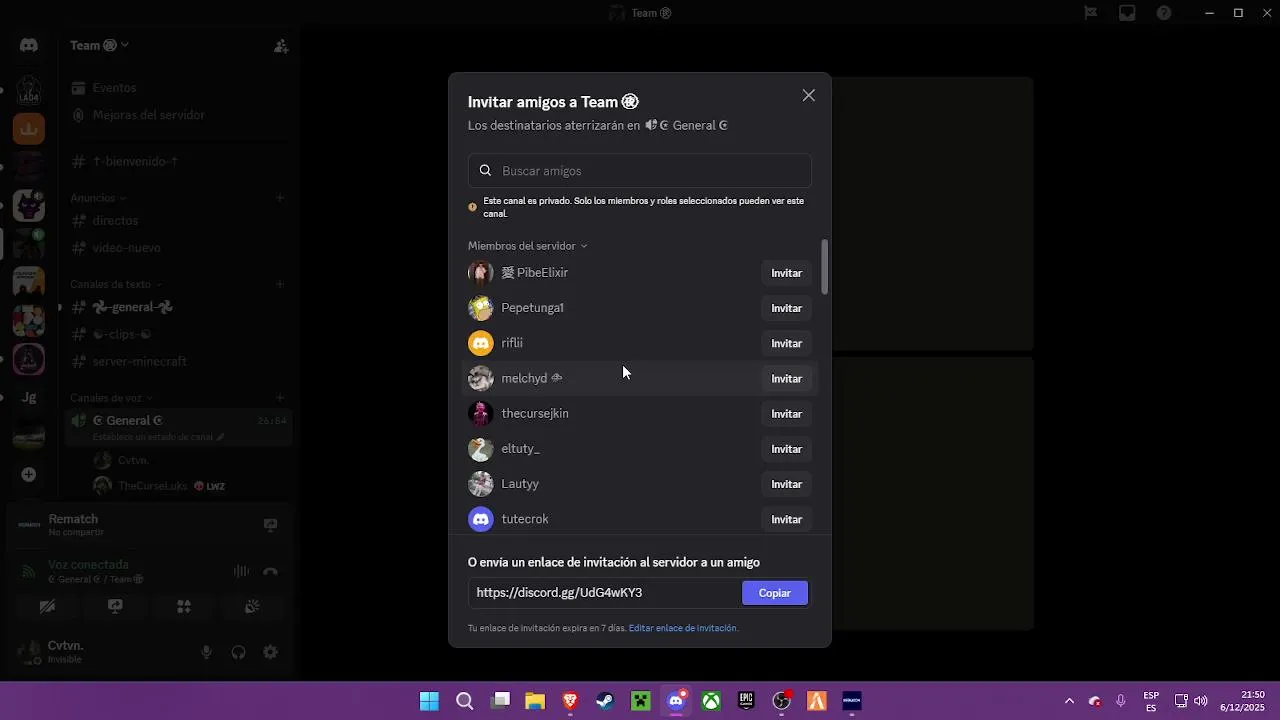Open the LAD4 server icon
Viewport: 1280px width, 720px height.
point(29,91)
